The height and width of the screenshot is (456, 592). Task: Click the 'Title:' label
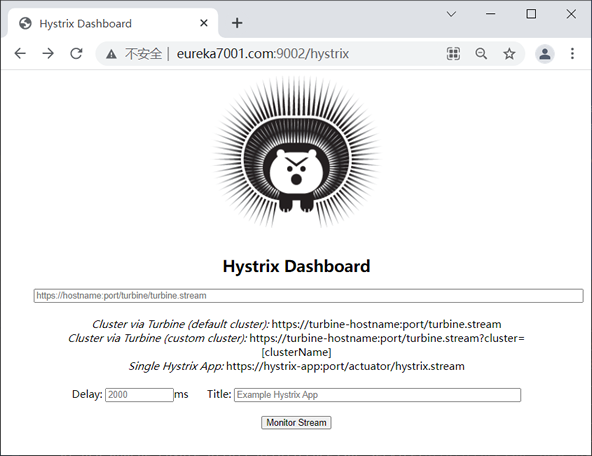219,394
